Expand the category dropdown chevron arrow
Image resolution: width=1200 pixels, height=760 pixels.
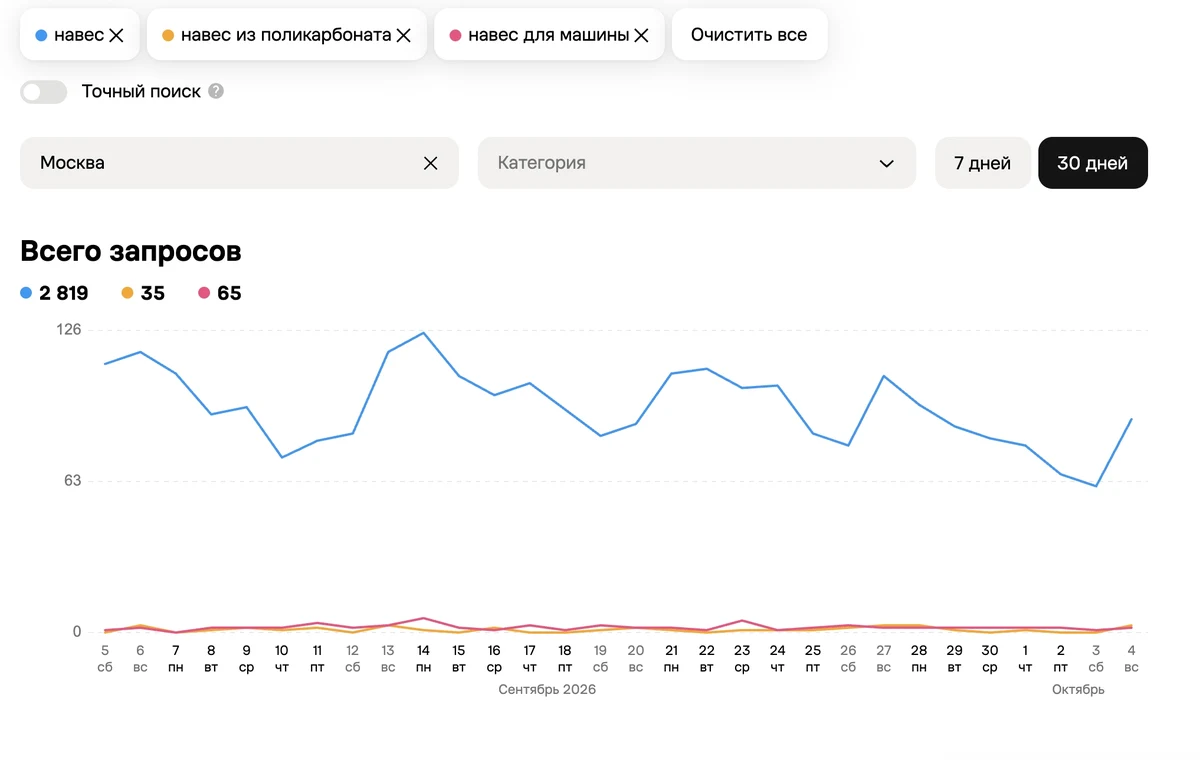886,163
